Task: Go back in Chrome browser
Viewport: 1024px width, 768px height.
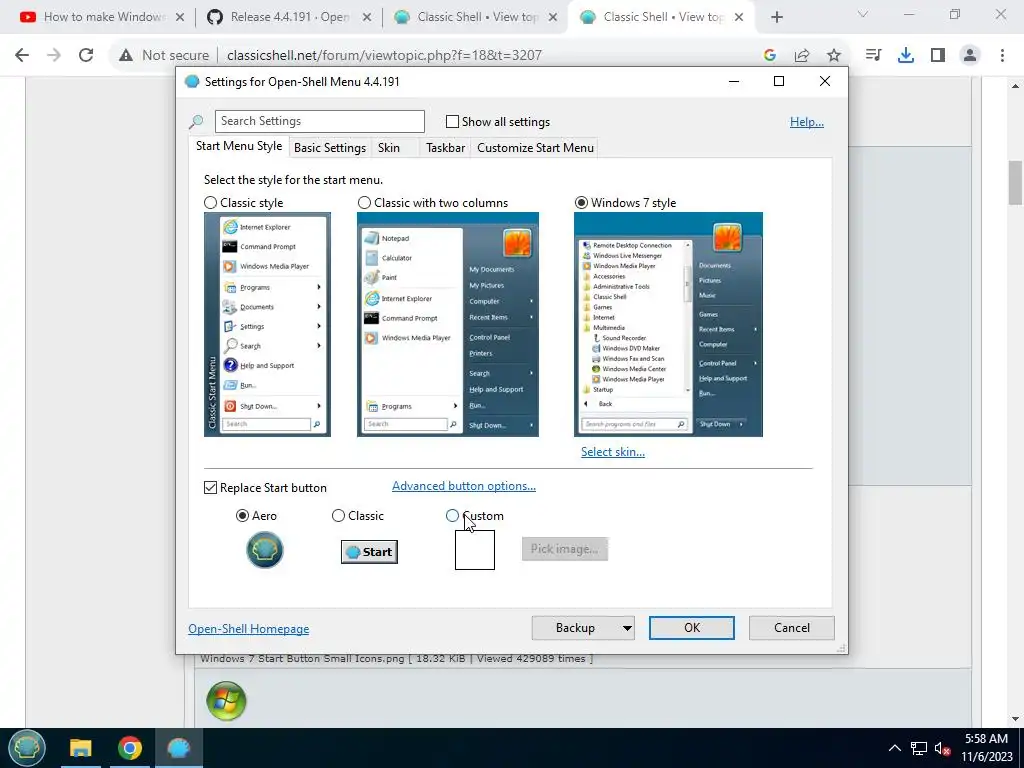Action: tap(22, 55)
